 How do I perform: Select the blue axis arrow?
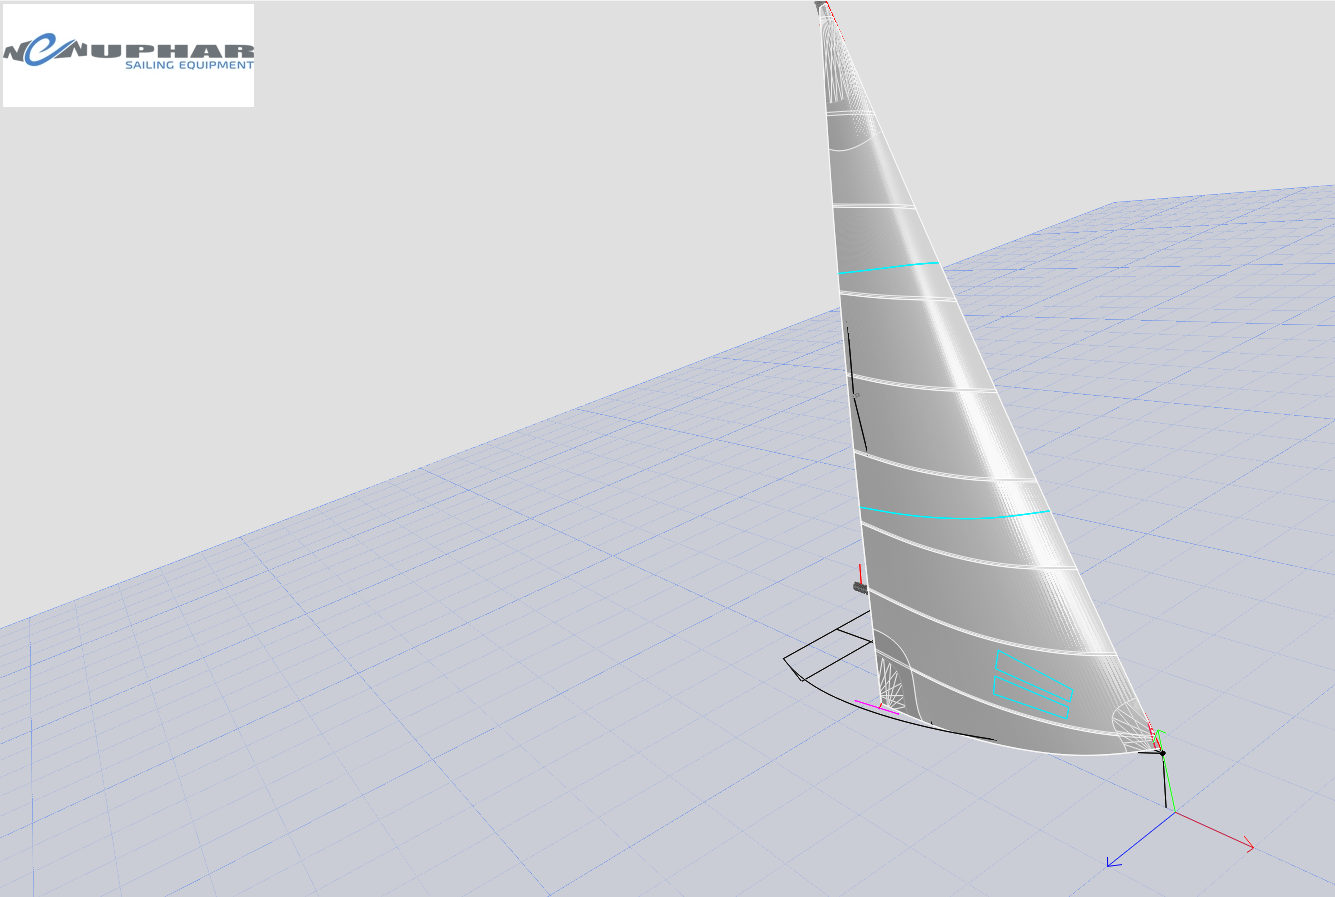point(1114,862)
